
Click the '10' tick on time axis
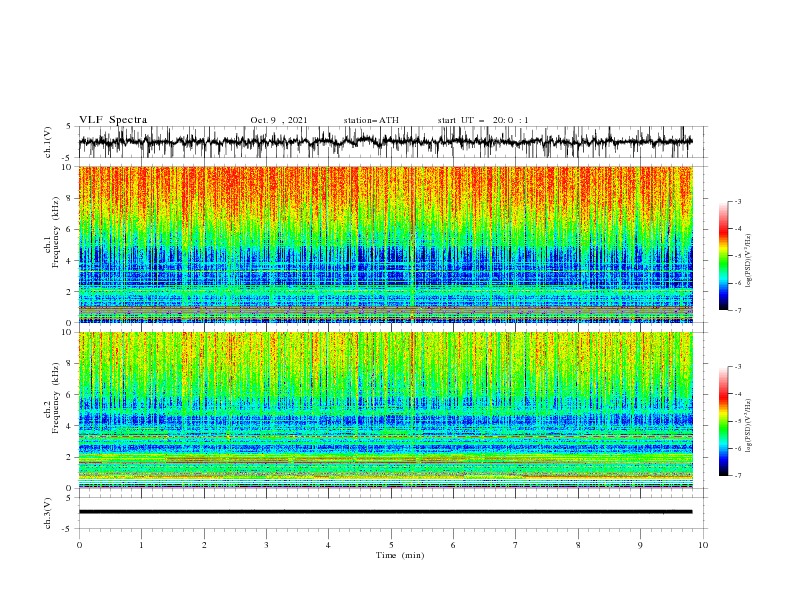coord(703,545)
